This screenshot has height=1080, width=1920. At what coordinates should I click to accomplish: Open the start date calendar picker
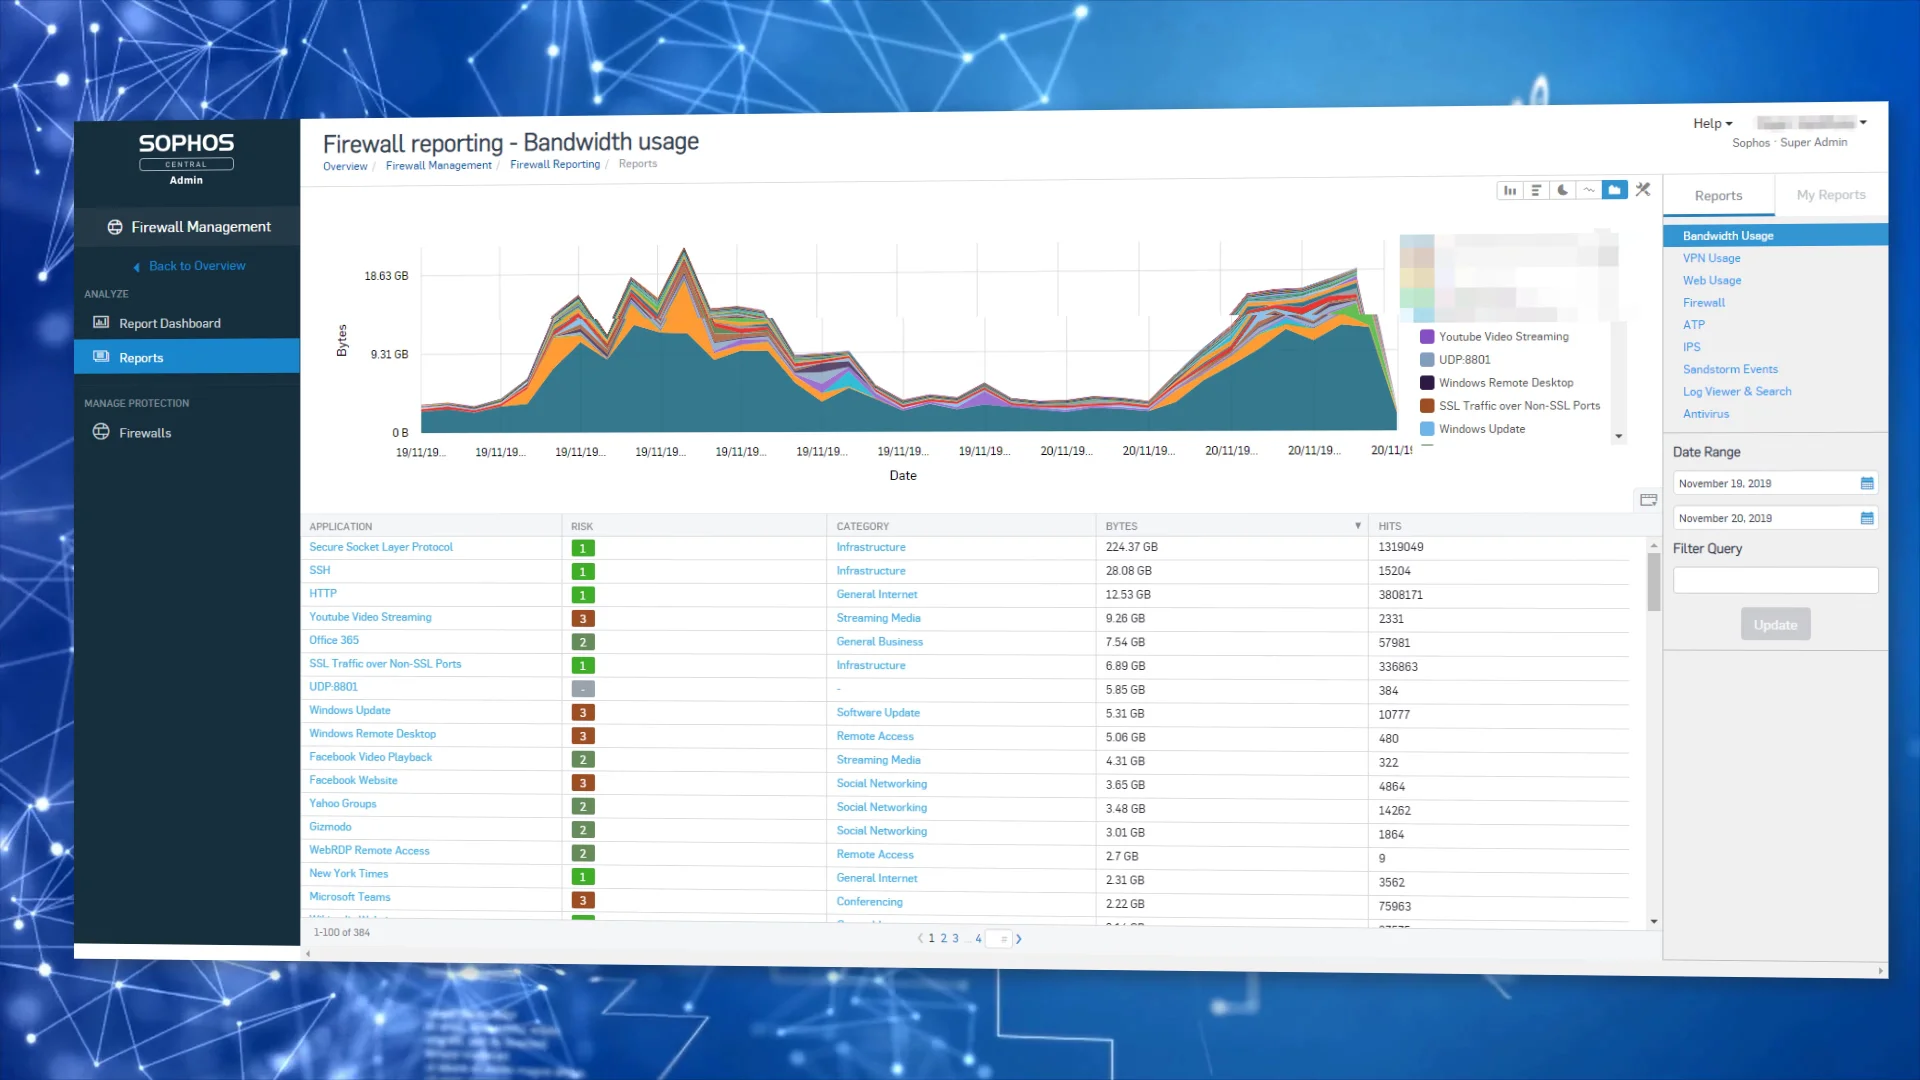(1866, 483)
